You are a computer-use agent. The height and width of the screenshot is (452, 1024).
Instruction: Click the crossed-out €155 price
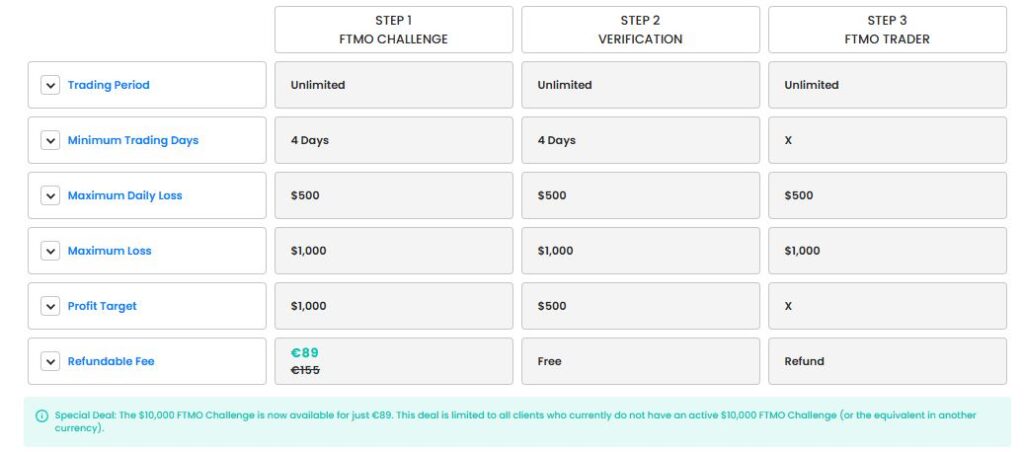[x=305, y=370]
